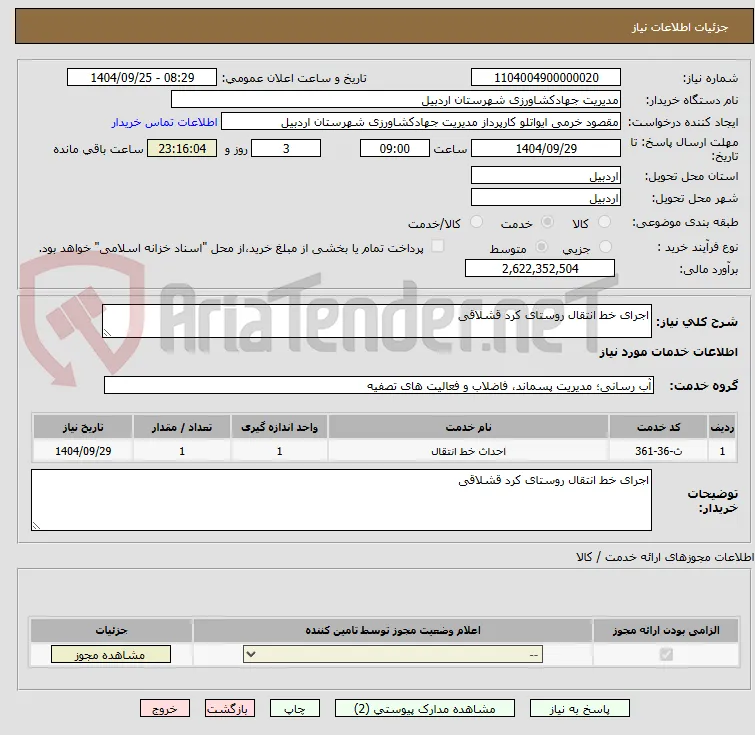Viewport: 755px width, 735px height.
Task: Click the deadline date 1404/09/29 field
Action: pos(546,148)
